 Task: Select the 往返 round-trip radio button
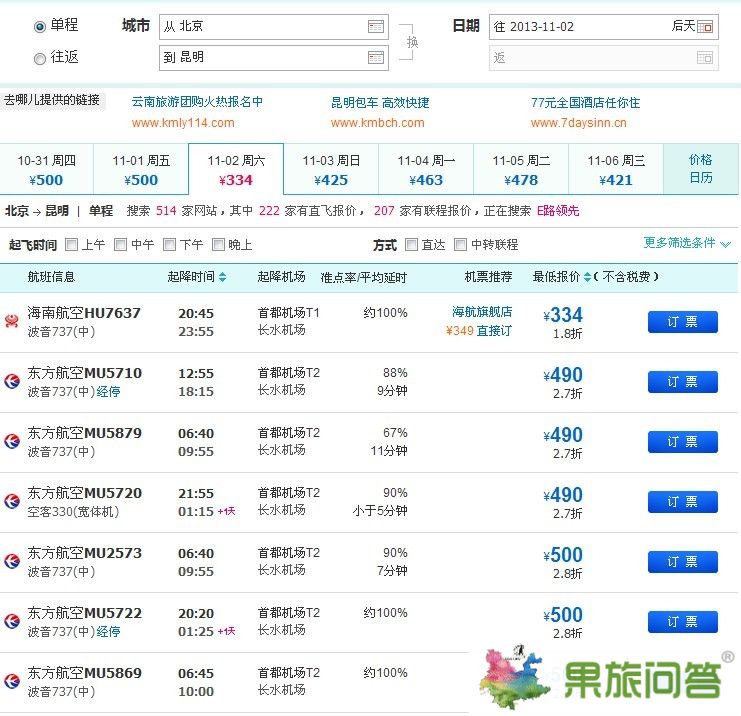[40, 58]
